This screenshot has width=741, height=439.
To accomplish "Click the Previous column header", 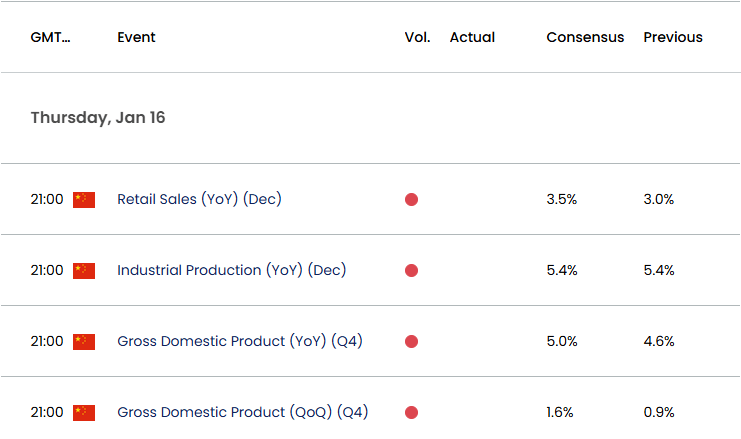I will coord(673,37).
